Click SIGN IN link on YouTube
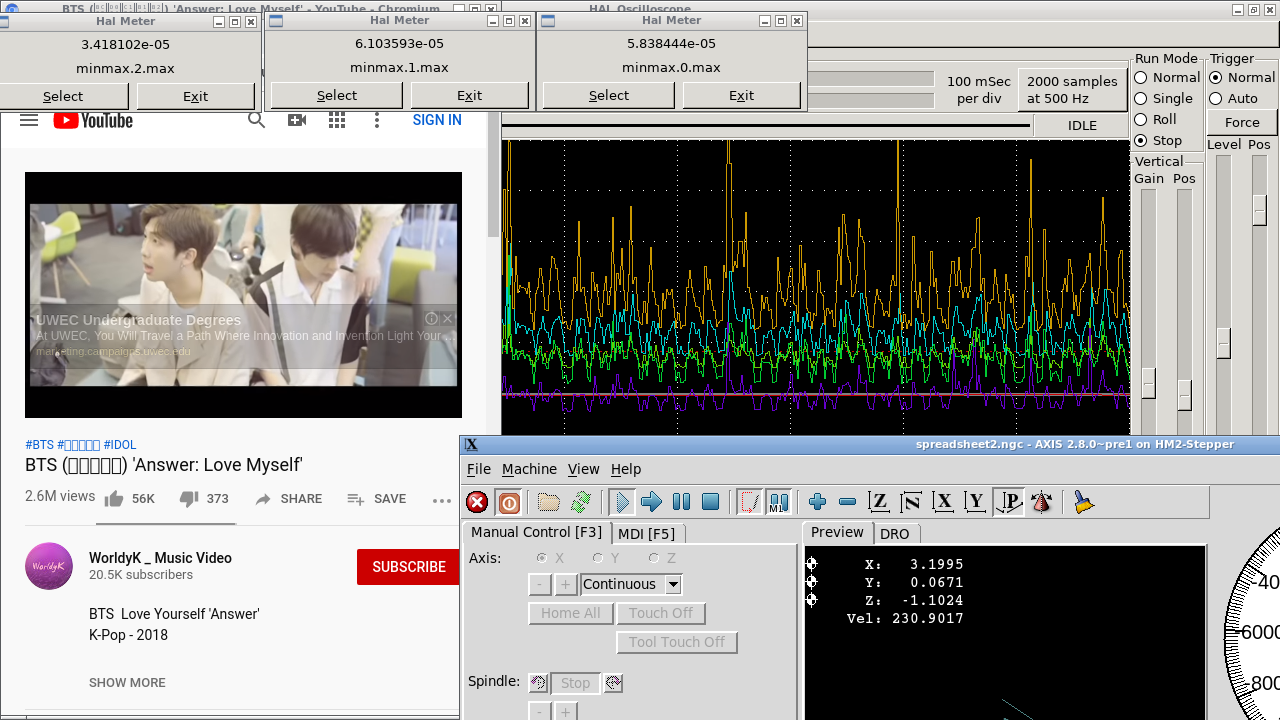The height and width of the screenshot is (720, 1280). pyautogui.click(x=437, y=120)
